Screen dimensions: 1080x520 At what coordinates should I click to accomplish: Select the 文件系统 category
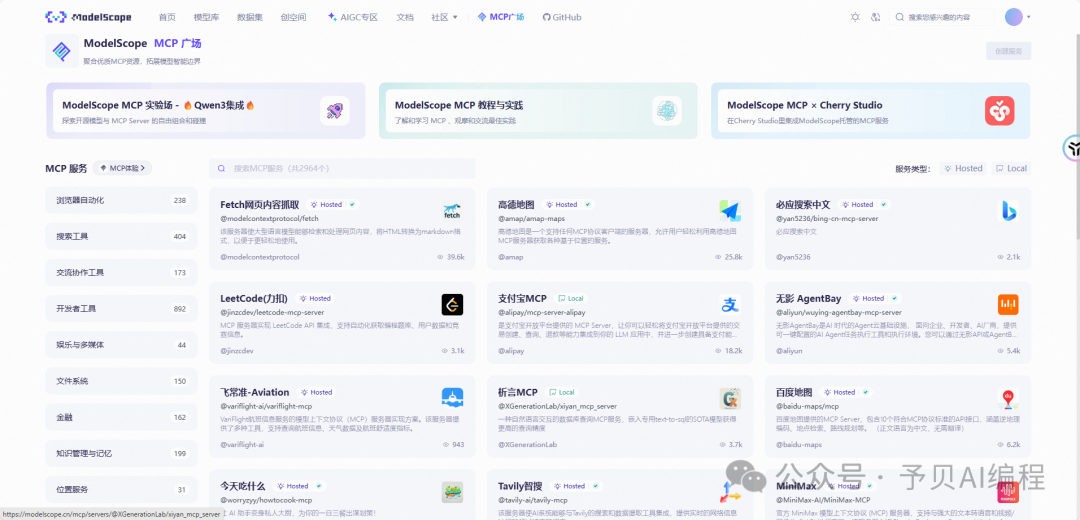click(x=121, y=381)
